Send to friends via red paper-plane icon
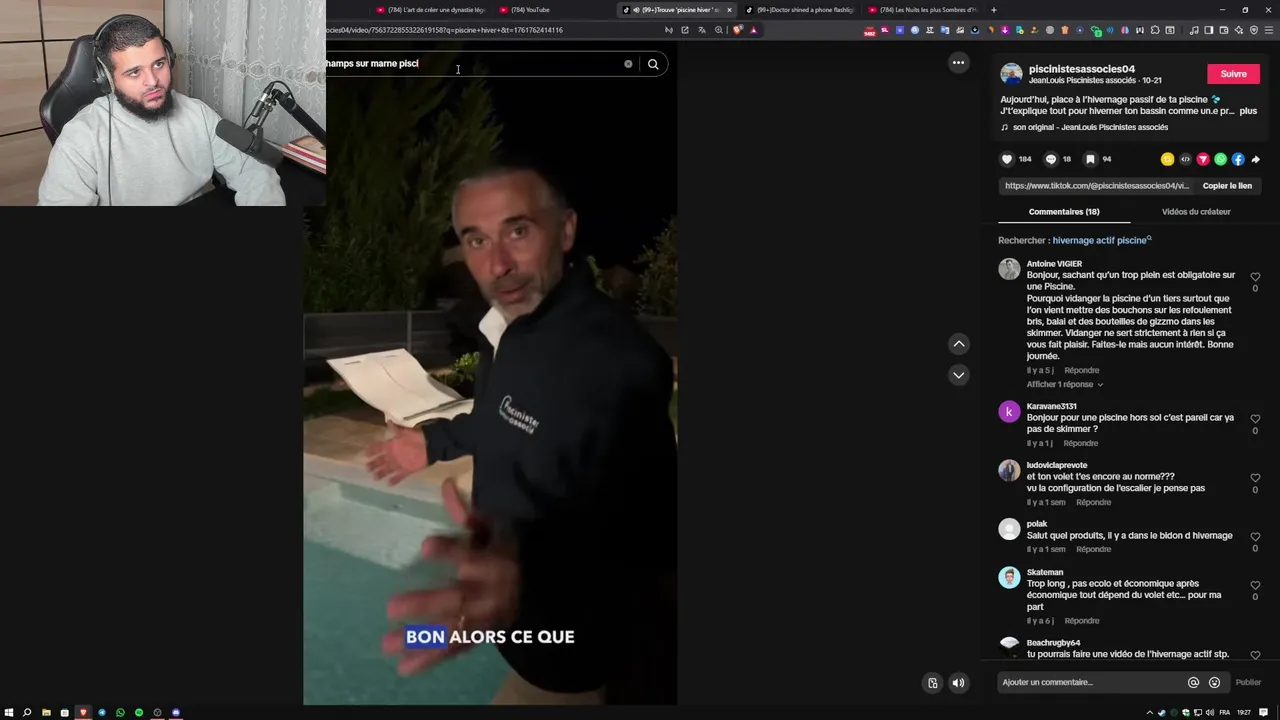This screenshot has height=720, width=1280. coord(1203,159)
